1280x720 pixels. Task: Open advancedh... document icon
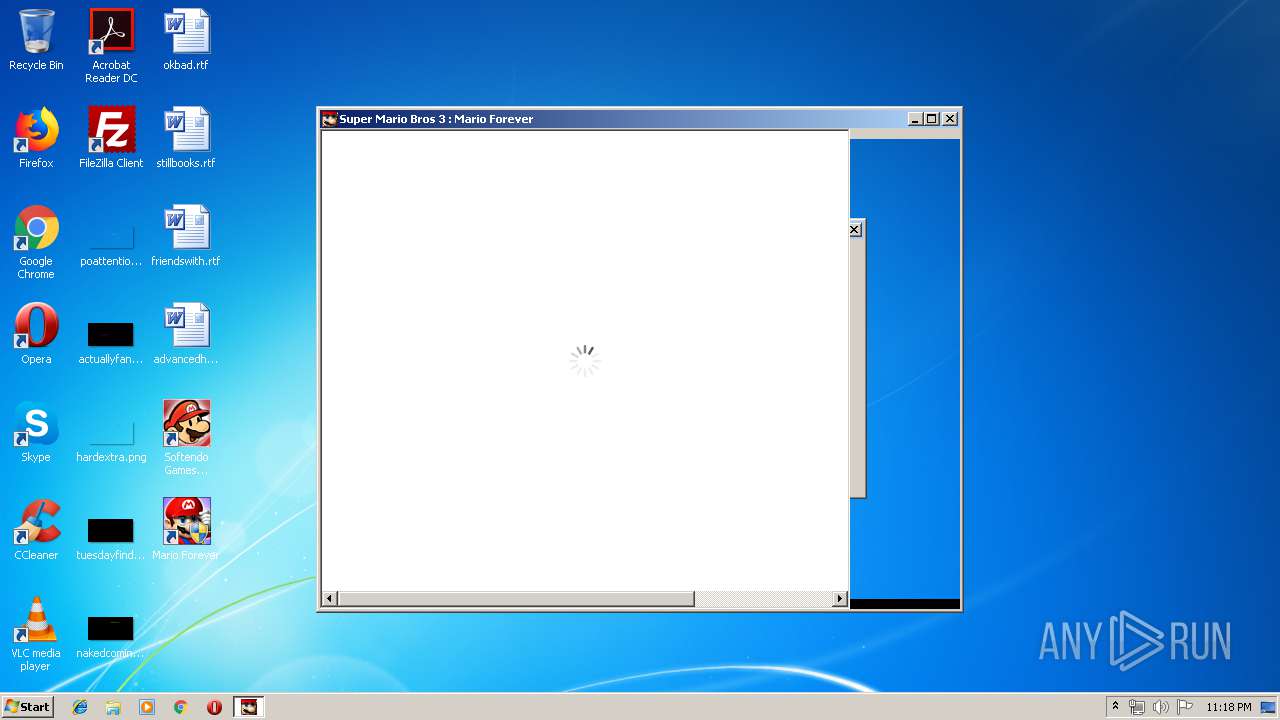click(186, 334)
